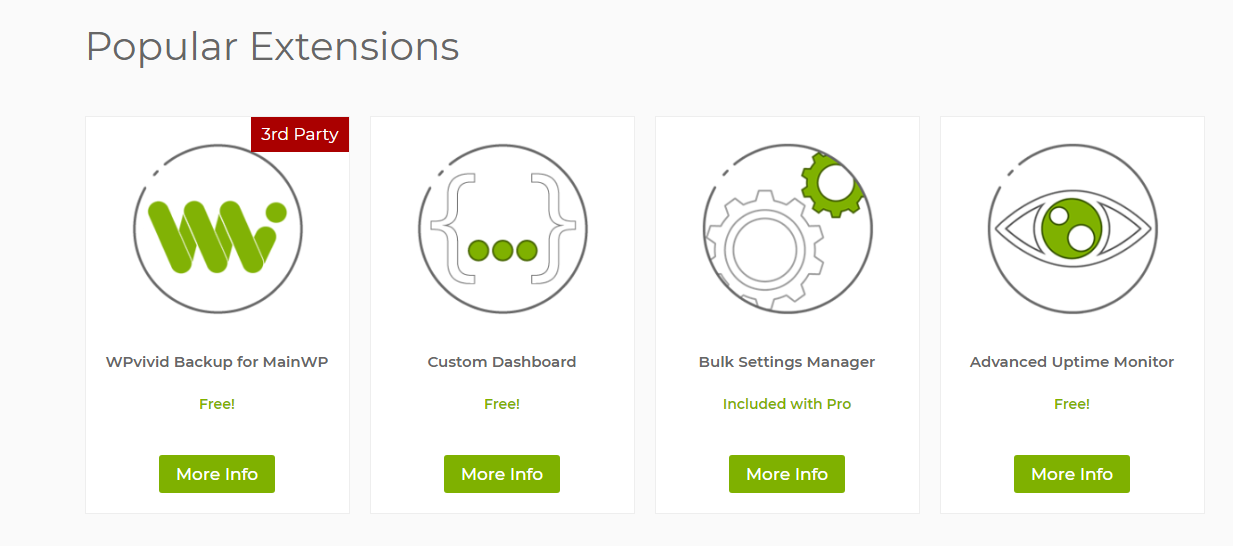Click the green pupil of the eye icon

pyautogui.click(x=1071, y=228)
